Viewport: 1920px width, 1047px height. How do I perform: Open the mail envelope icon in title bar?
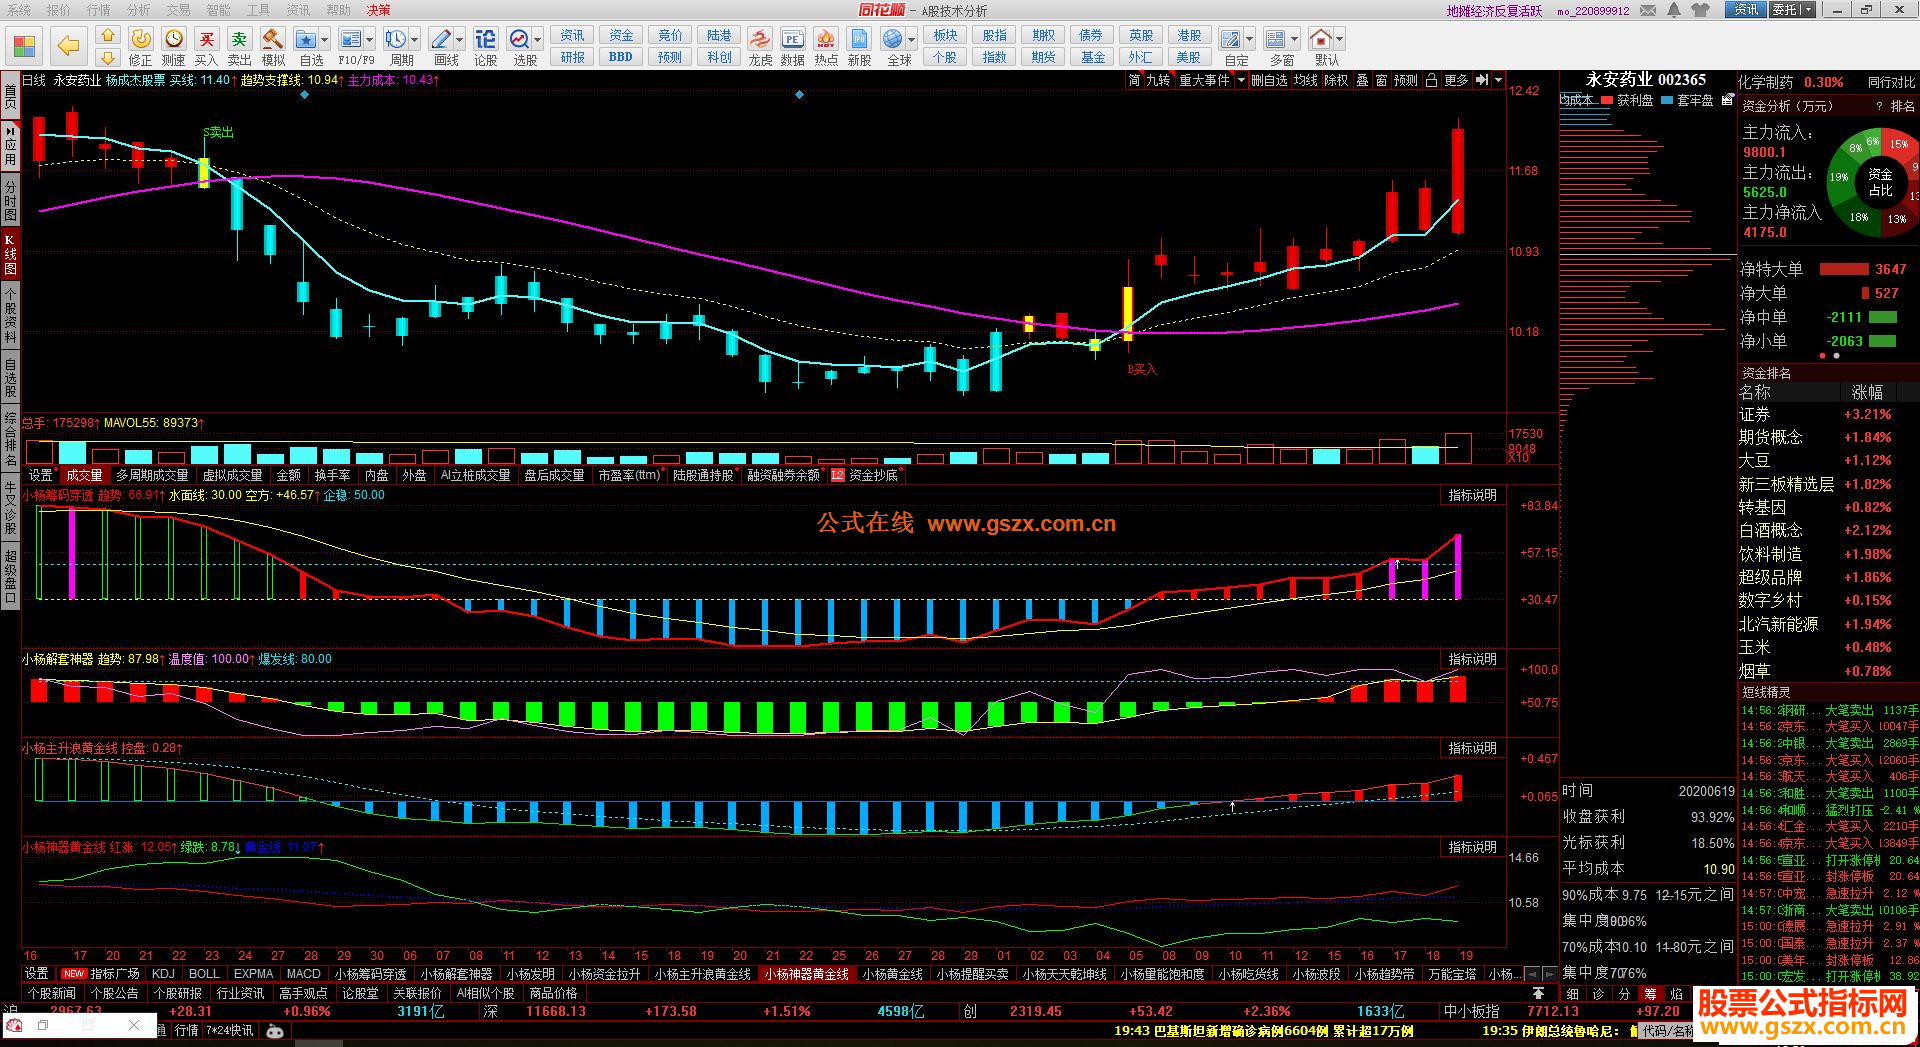coord(1647,10)
